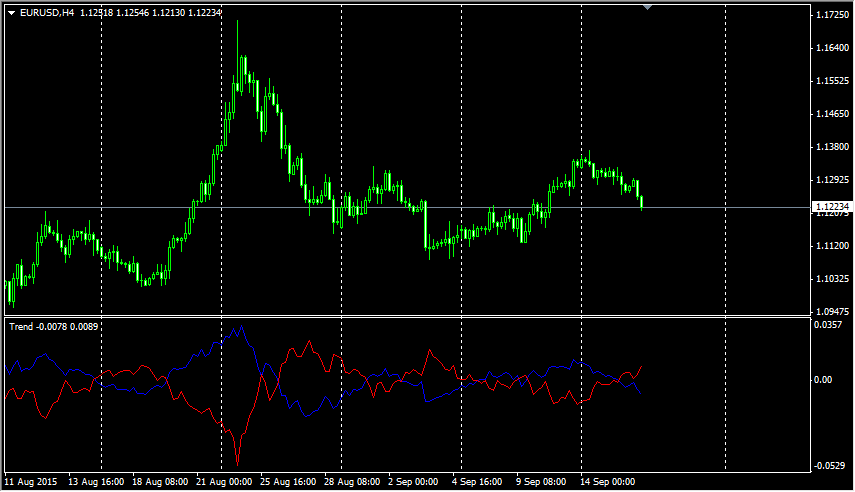Click the 14 Sep 00:00 time label

pyautogui.click(x=607, y=482)
